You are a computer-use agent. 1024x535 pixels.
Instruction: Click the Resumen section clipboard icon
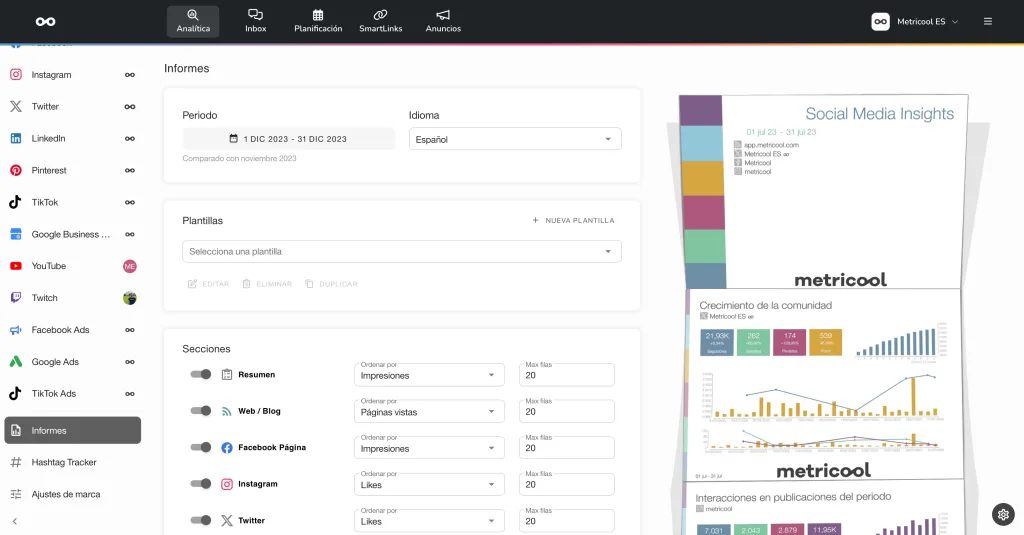[227, 374]
